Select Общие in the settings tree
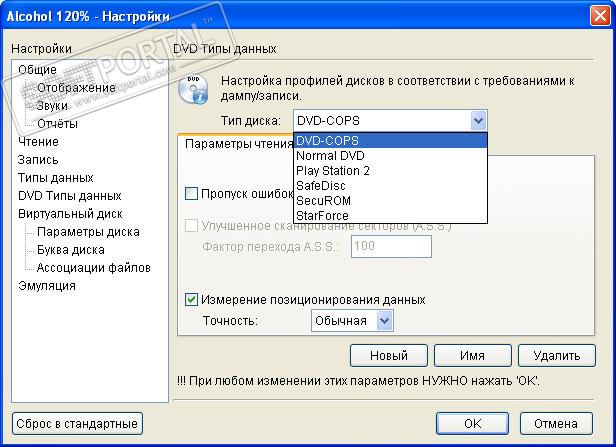Viewport: 616px width, 447px height. [x=37, y=70]
